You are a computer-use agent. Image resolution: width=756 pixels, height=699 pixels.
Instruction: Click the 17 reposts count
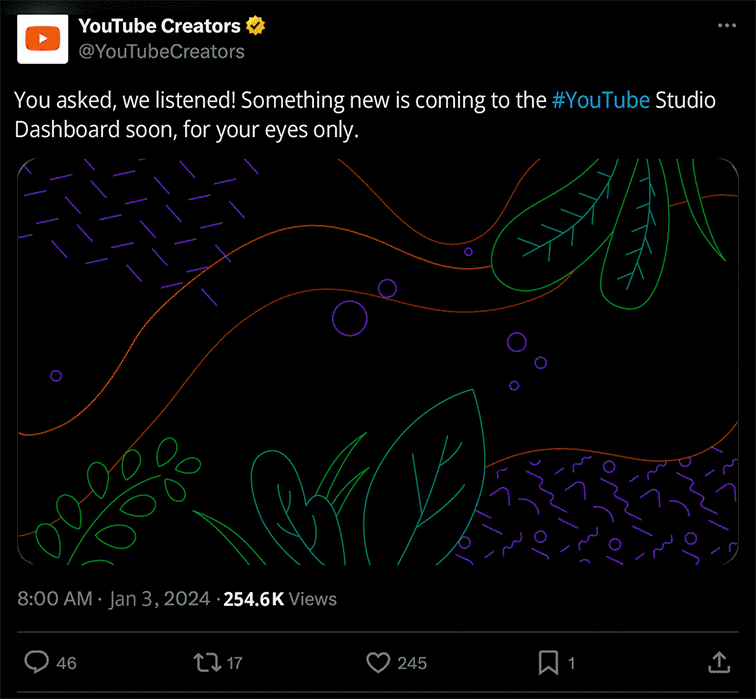234,663
